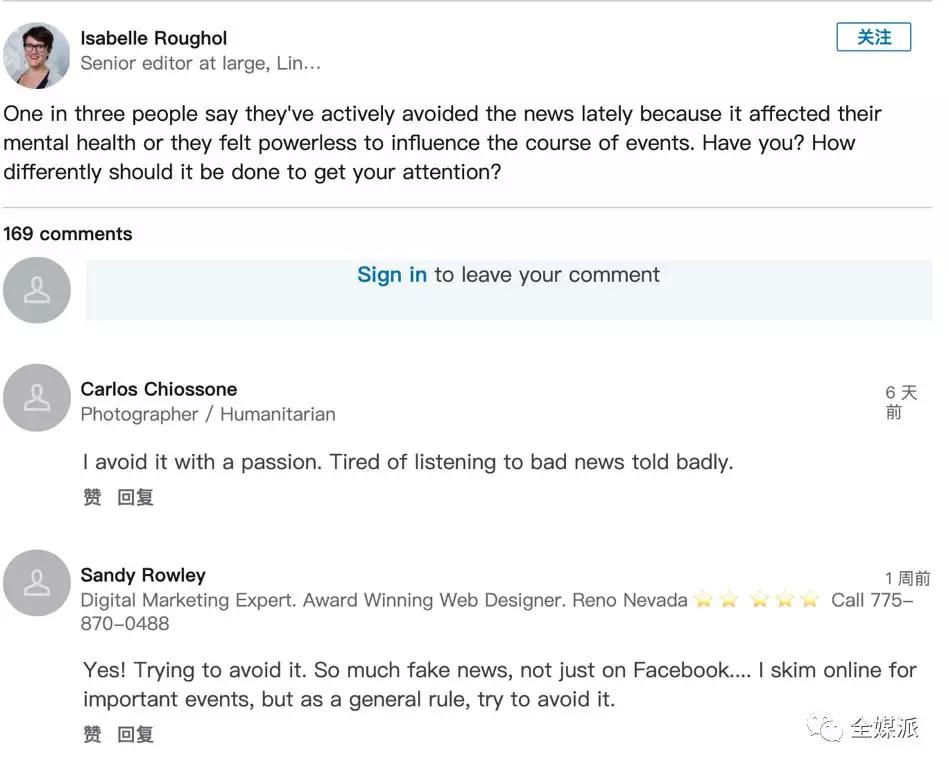The image size is (949, 769).
Task: Click the 1 周前 timestamp on Sandy's comment
Action: (x=907, y=578)
